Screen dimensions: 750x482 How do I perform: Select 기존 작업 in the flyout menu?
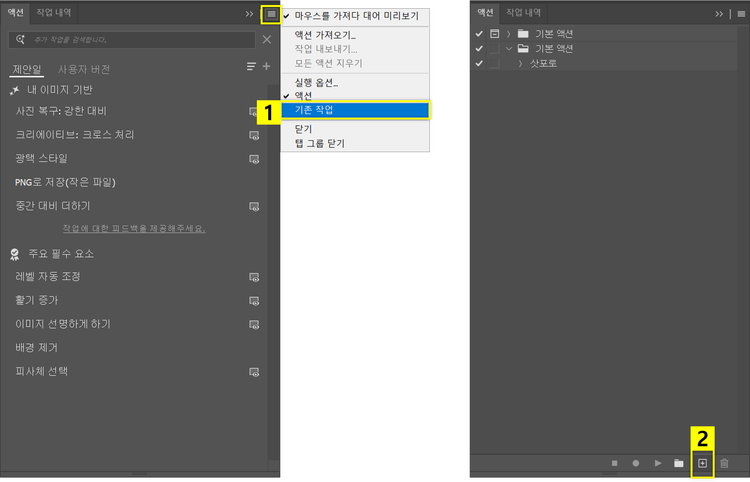click(355, 110)
